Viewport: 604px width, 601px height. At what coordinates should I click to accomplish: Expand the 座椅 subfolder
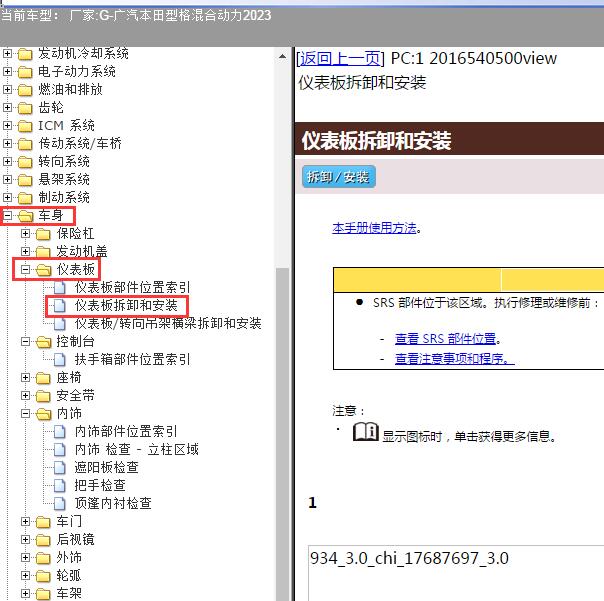[x=25, y=377]
